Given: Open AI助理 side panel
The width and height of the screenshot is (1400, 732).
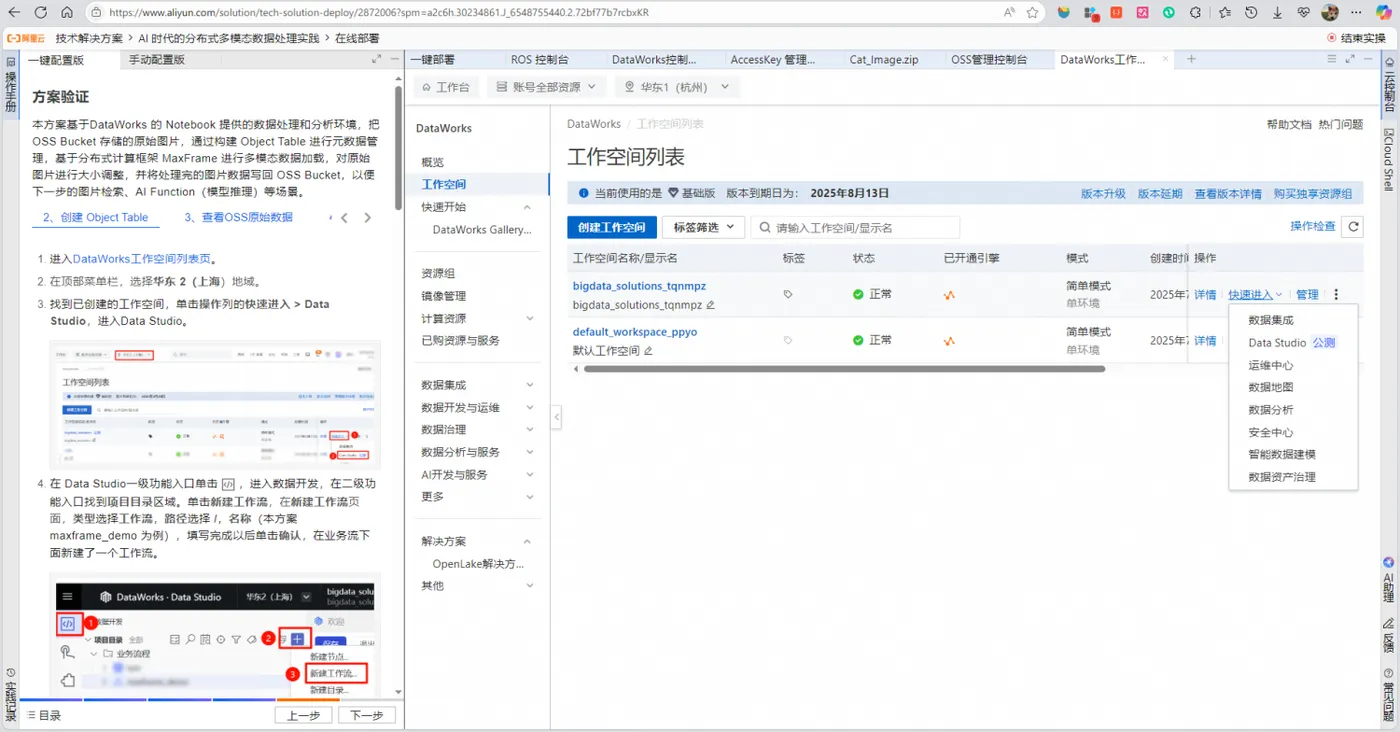Looking at the screenshot, I should pos(1389,580).
